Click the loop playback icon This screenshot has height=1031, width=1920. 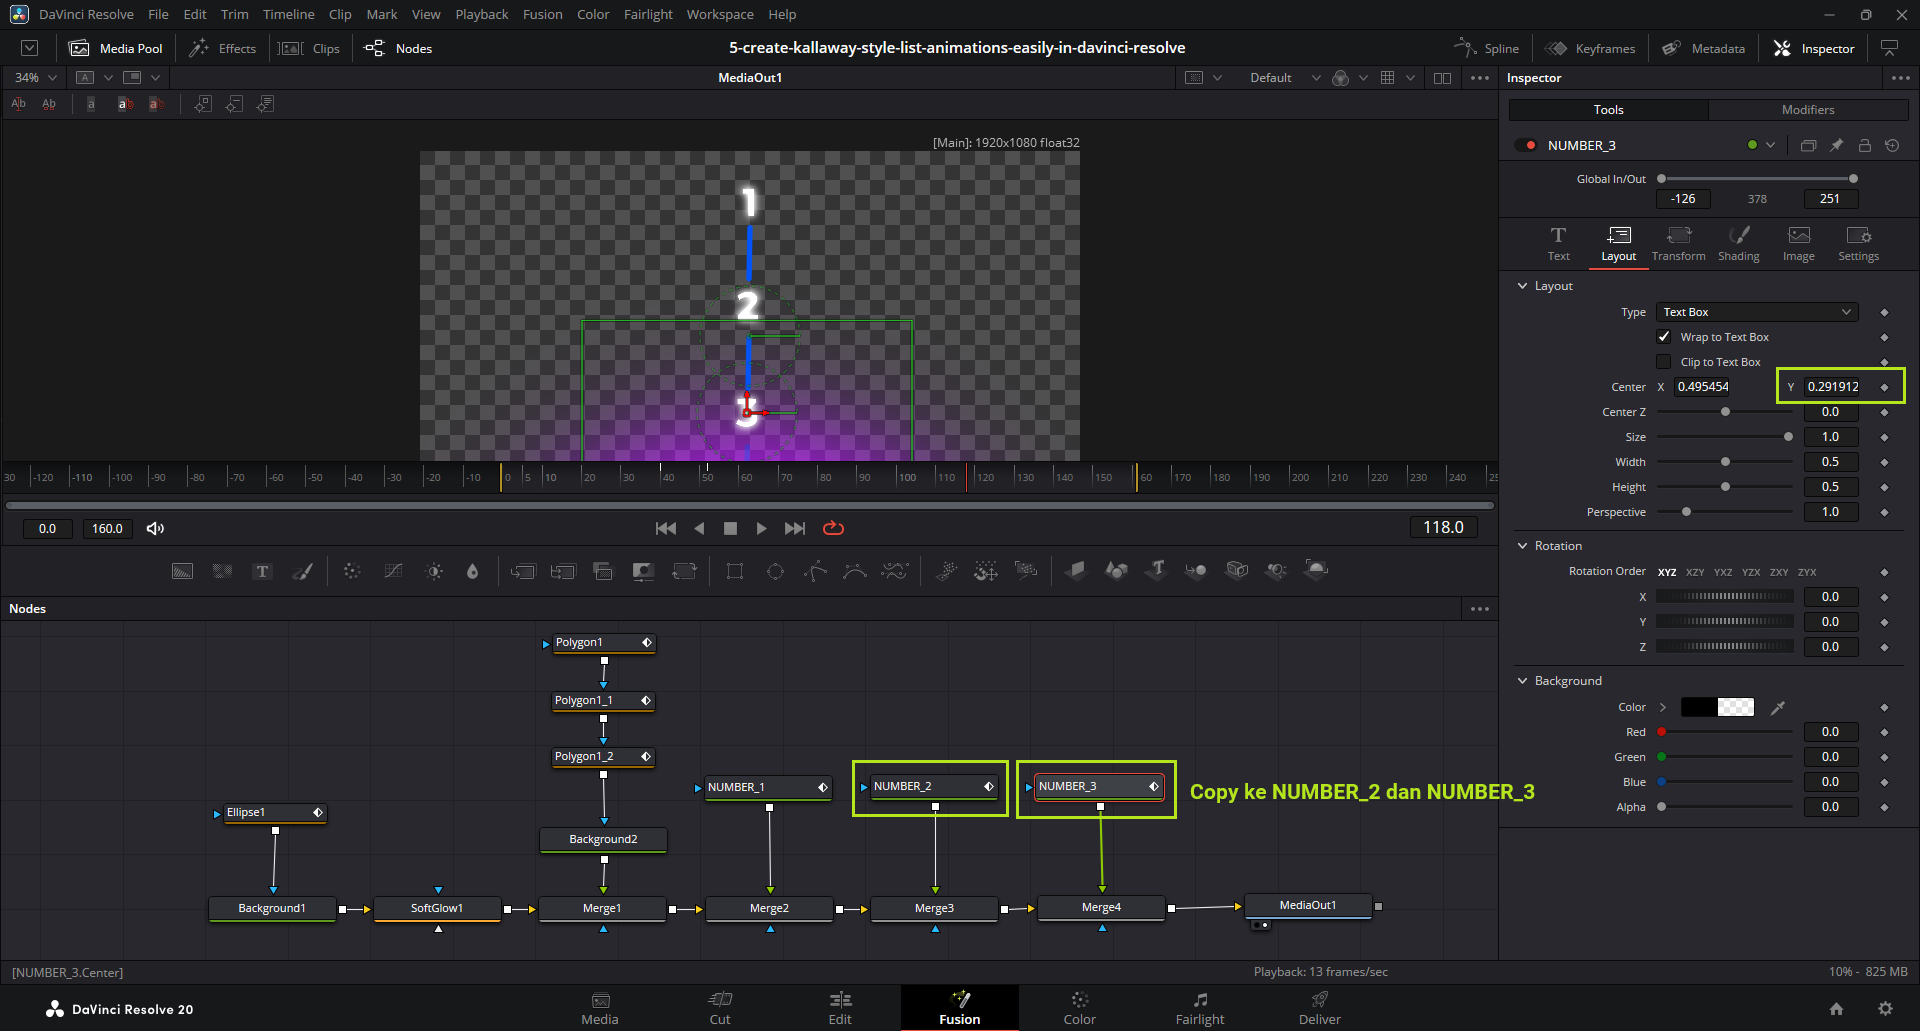pos(833,528)
